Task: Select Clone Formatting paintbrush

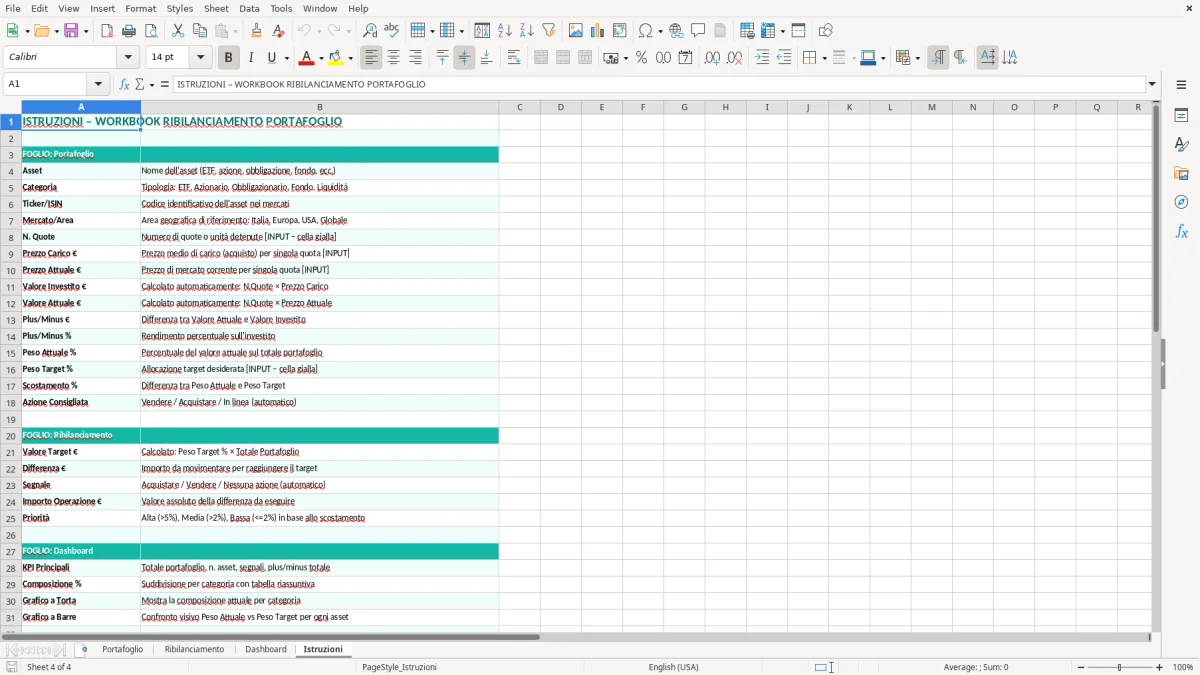Action: 257,31
